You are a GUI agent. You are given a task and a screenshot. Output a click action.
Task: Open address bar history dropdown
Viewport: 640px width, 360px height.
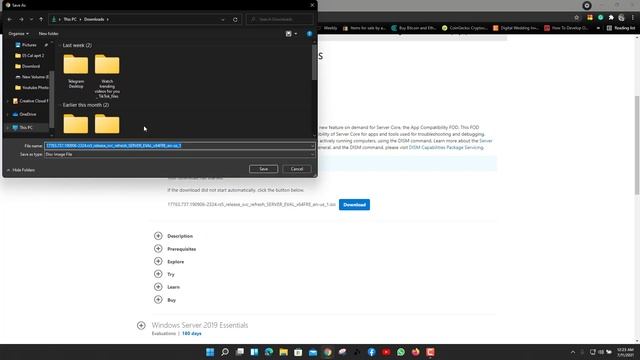click(223, 20)
